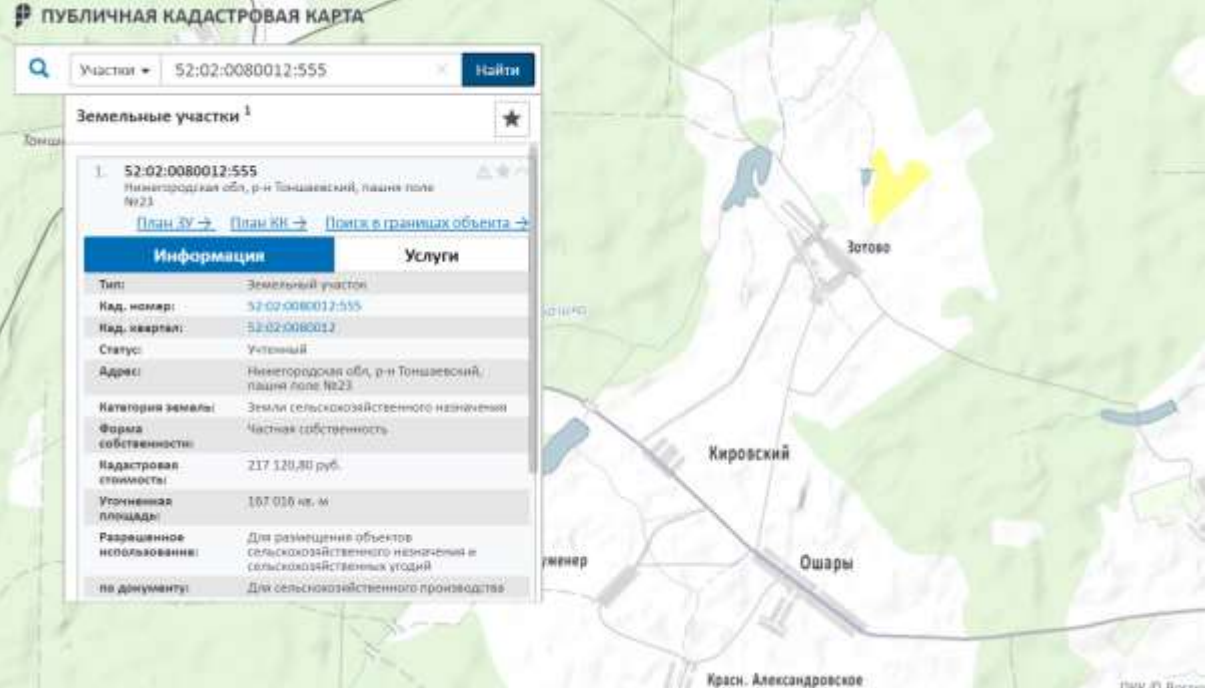Open cadastral quarter link 52:02:0080012
This screenshot has height=688, width=1207.
pyautogui.click(x=290, y=327)
